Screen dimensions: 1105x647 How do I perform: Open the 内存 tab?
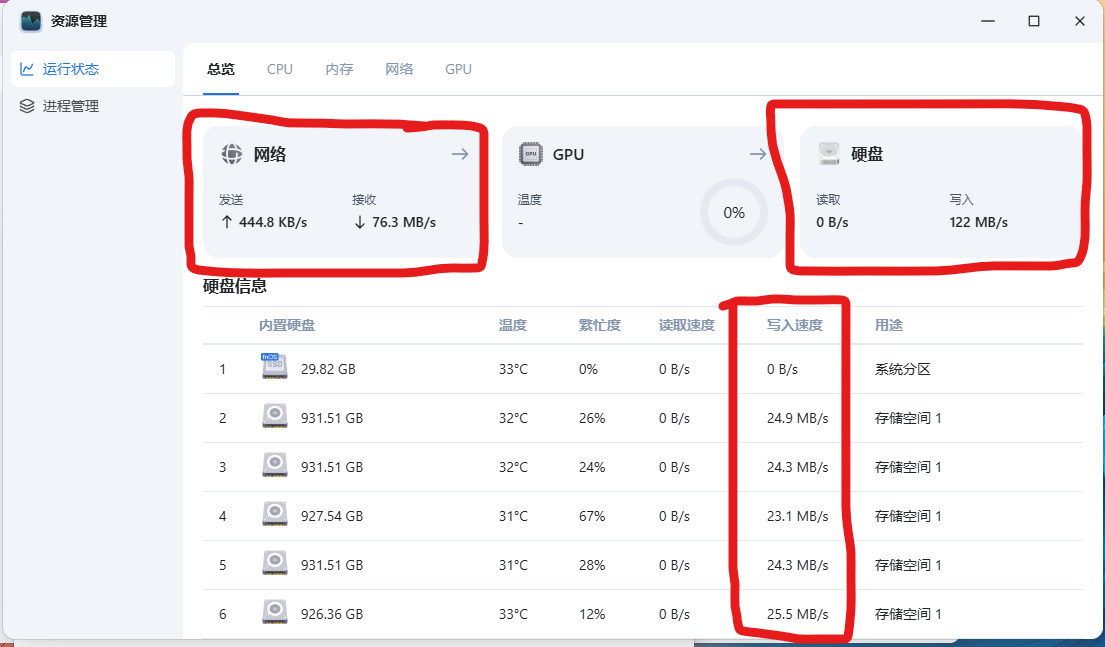point(338,69)
